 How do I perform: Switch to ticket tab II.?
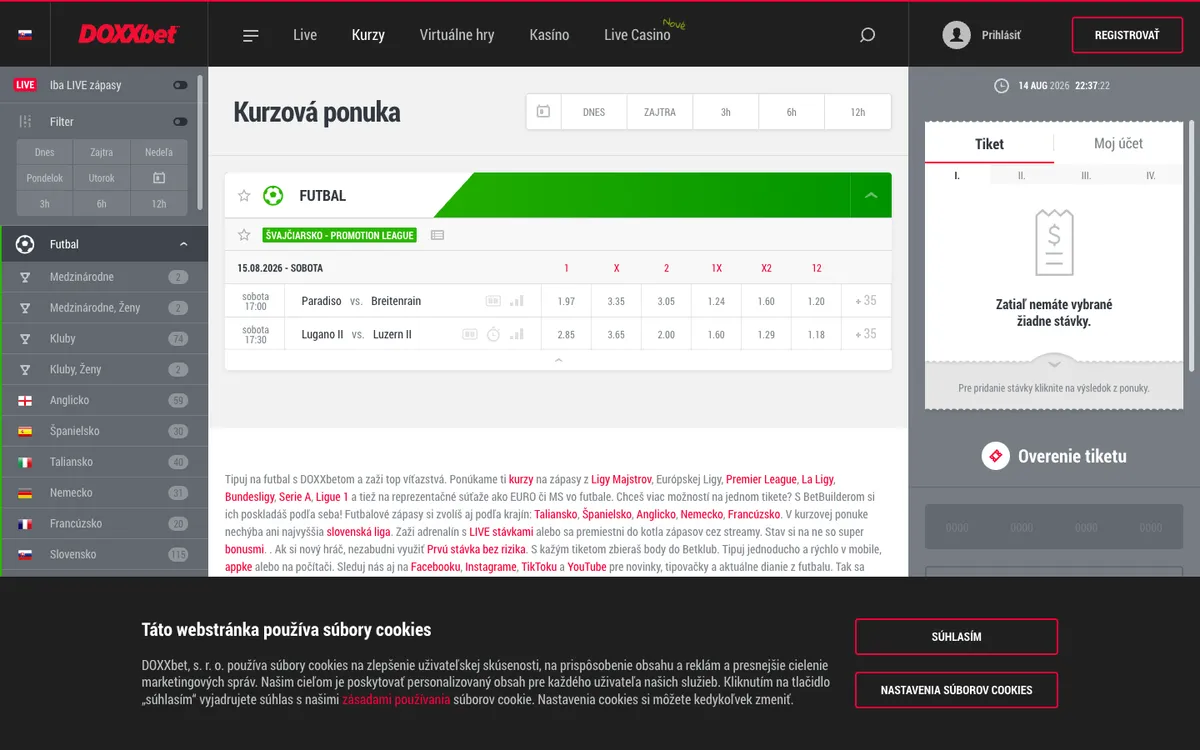click(1022, 175)
